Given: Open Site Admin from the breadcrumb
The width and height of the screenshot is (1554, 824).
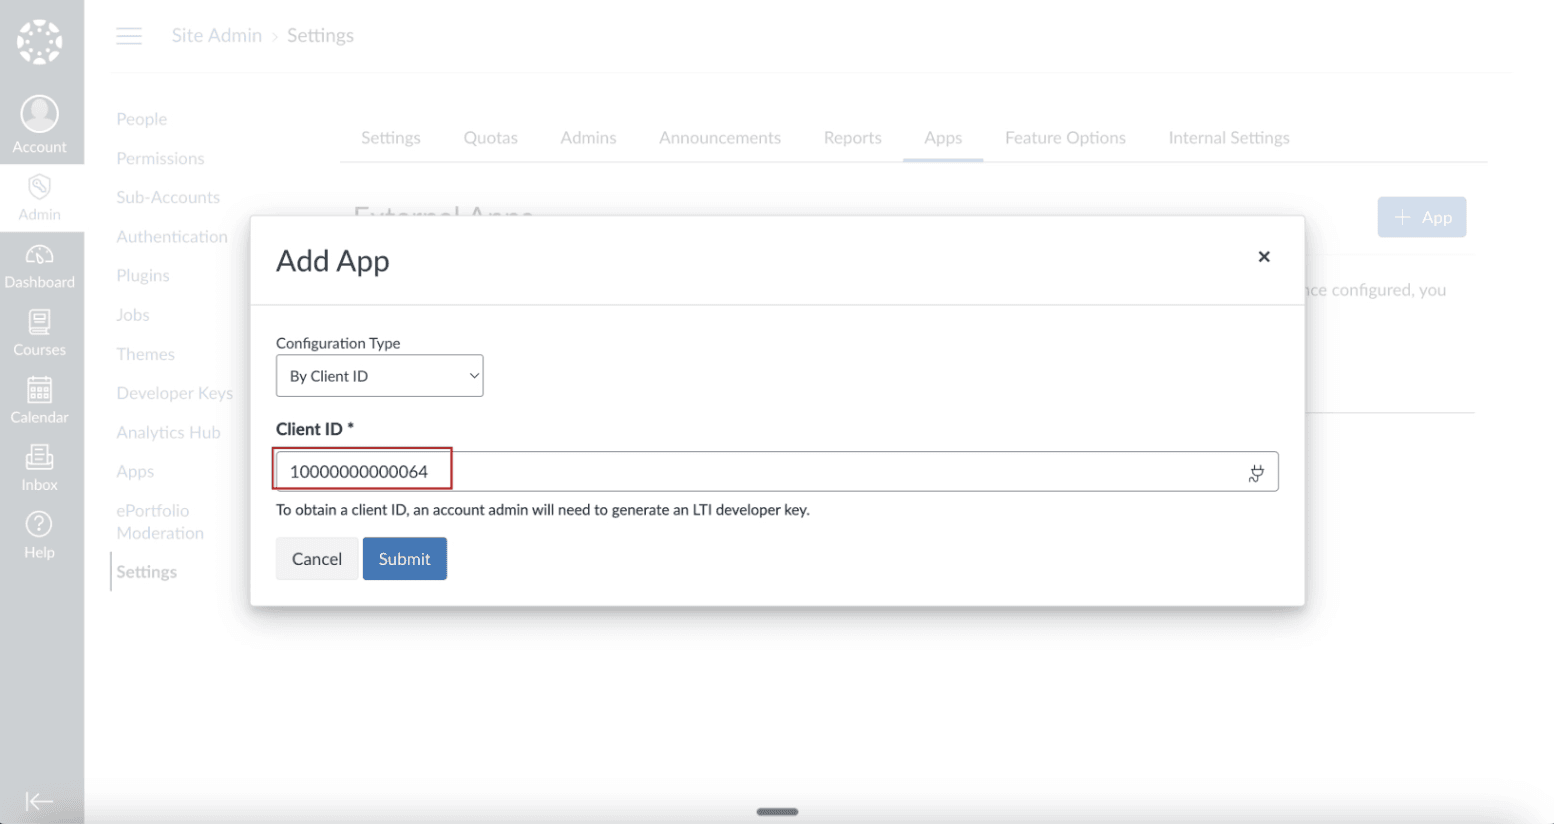Looking at the screenshot, I should 216,35.
